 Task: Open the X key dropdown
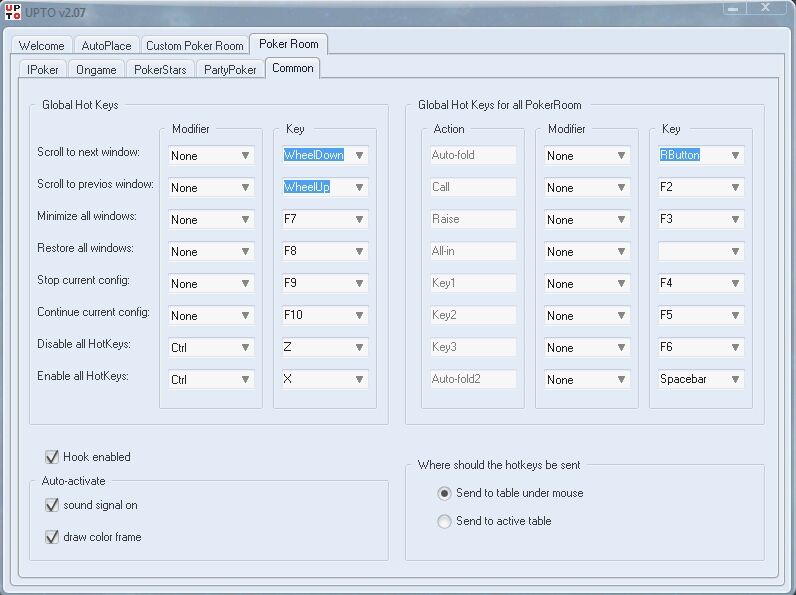tap(325, 379)
